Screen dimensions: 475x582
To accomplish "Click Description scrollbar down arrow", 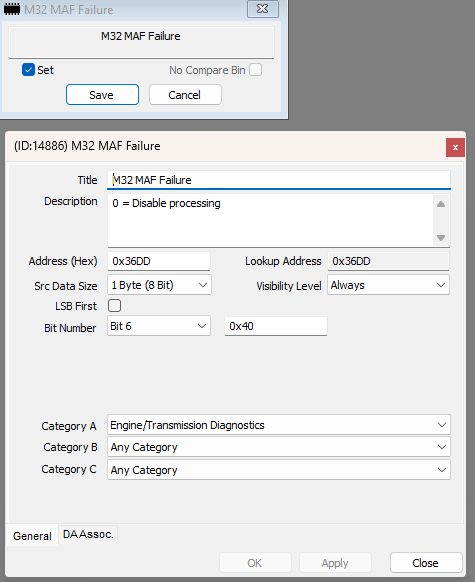I will point(441,238).
